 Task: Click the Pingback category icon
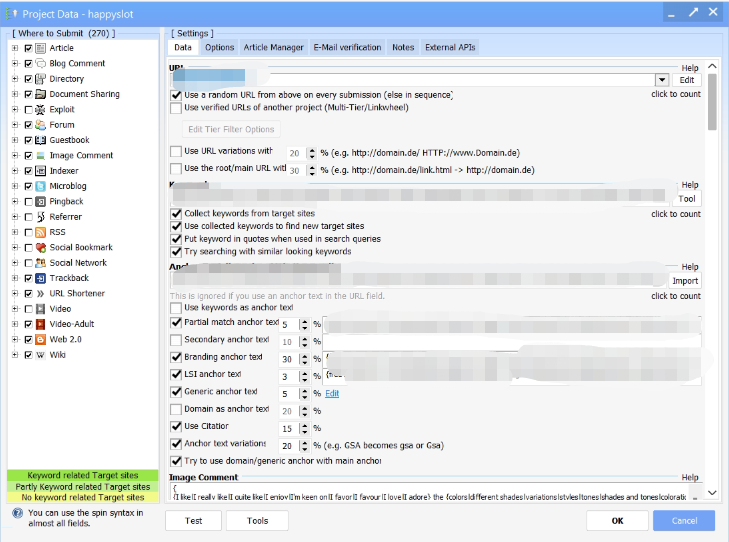click(41, 201)
